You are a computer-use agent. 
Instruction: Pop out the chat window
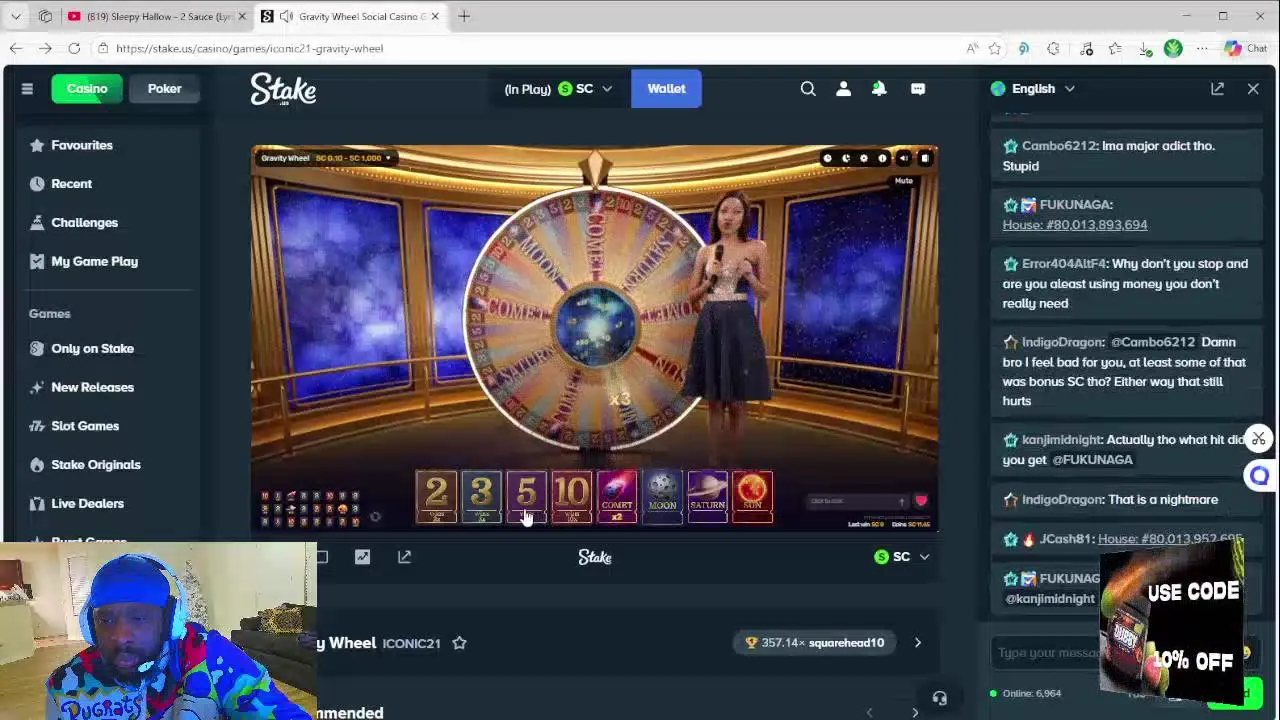click(1217, 89)
